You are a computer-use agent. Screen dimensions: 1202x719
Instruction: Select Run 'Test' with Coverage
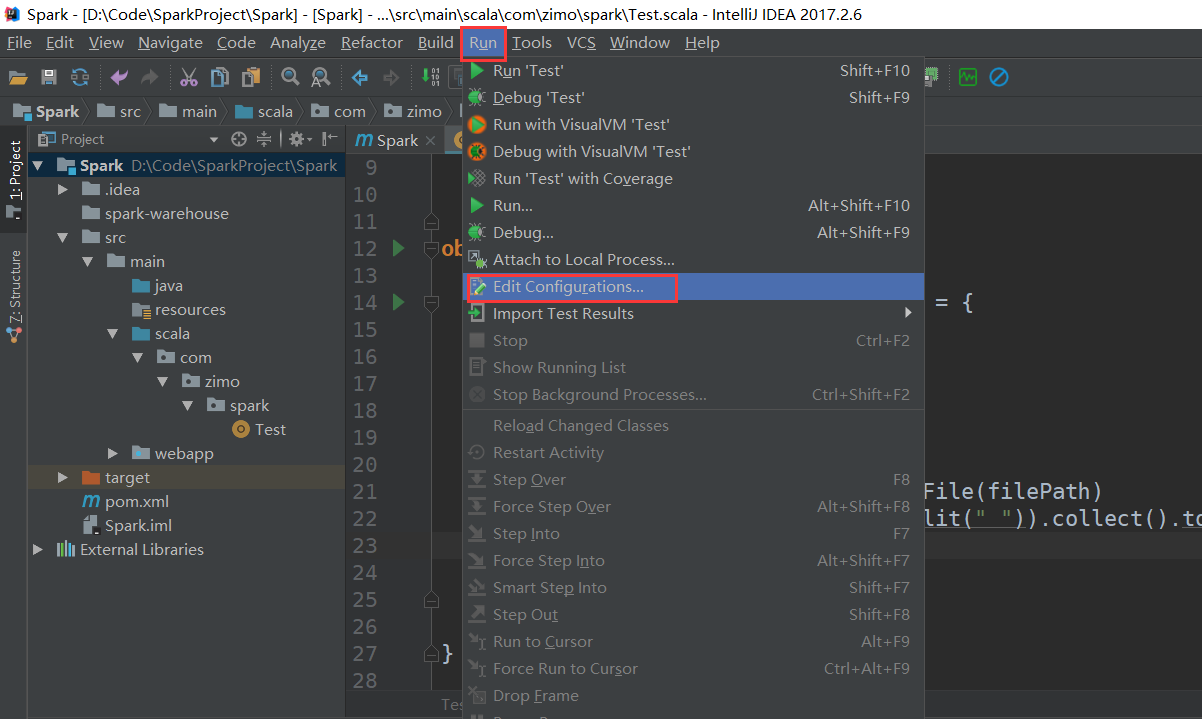pos(693,178)
